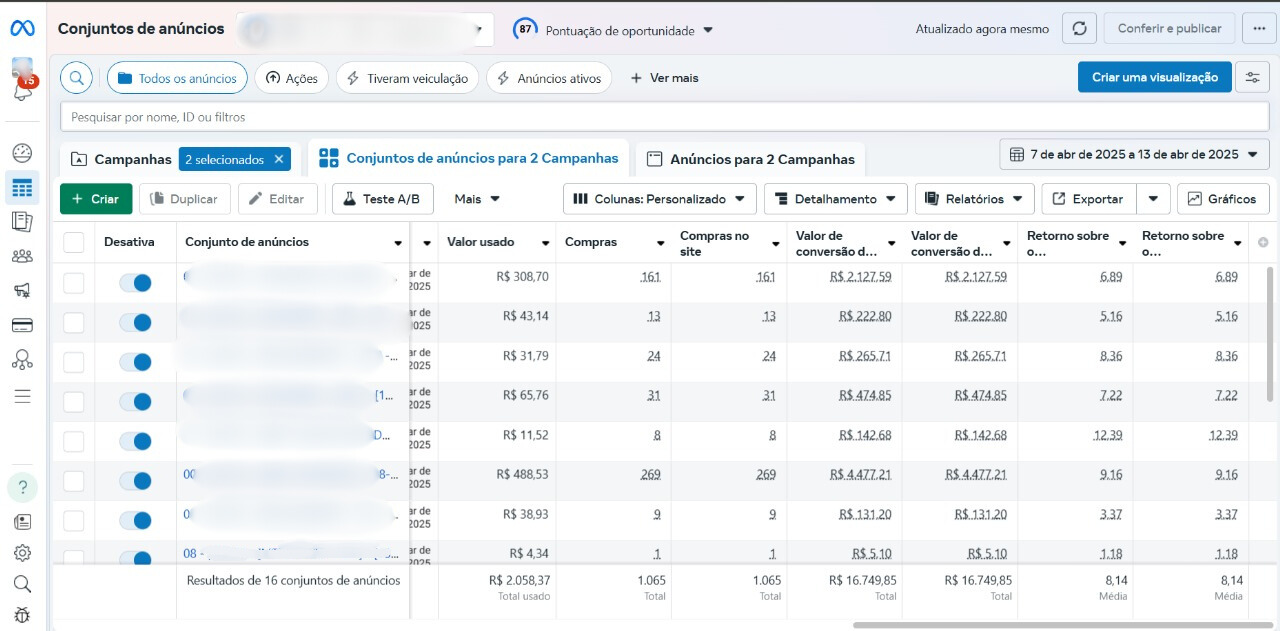Open the partners icon in sidebar
This screenshot has width=1280, height=631.
pos(22,360)
